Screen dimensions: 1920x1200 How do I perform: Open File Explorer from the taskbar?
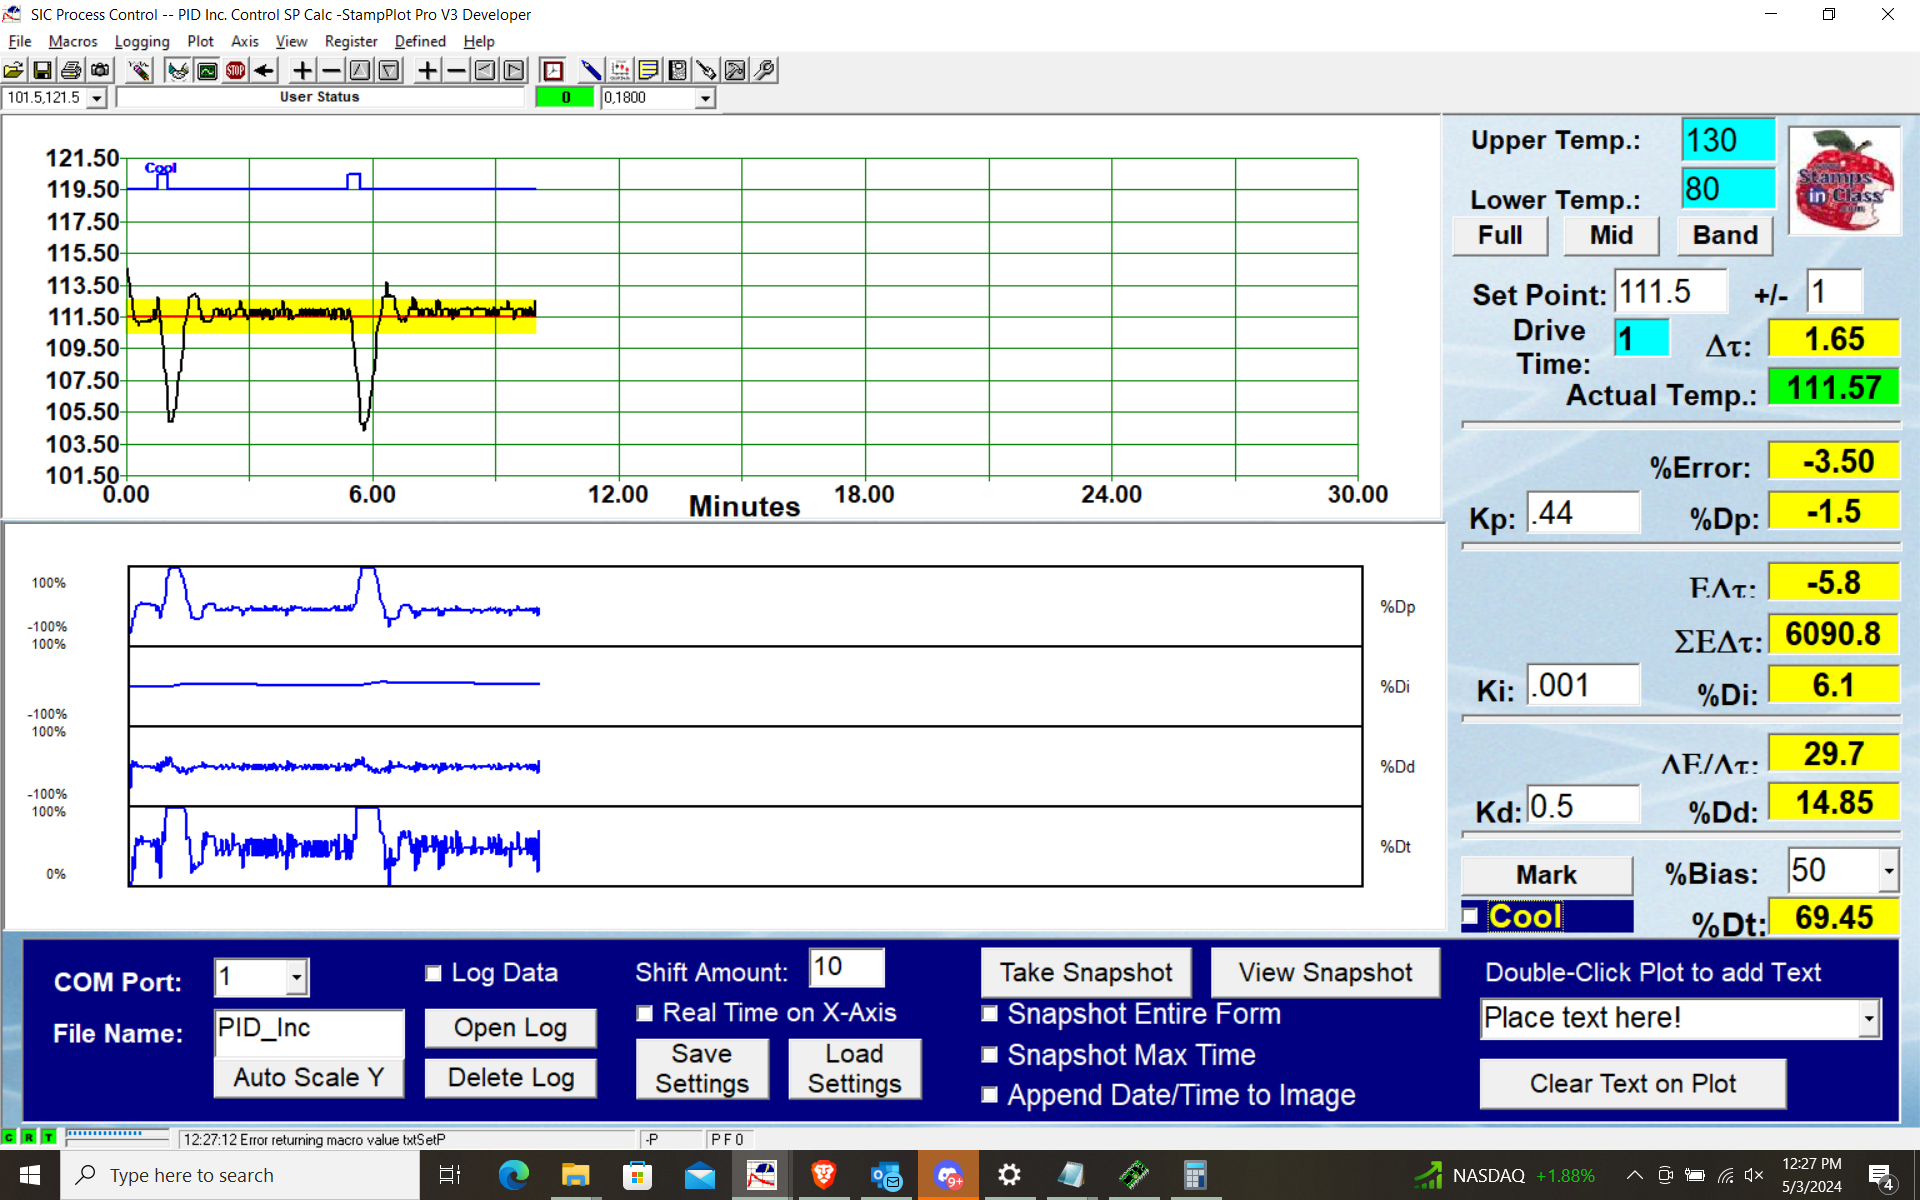pos(575,1175)
